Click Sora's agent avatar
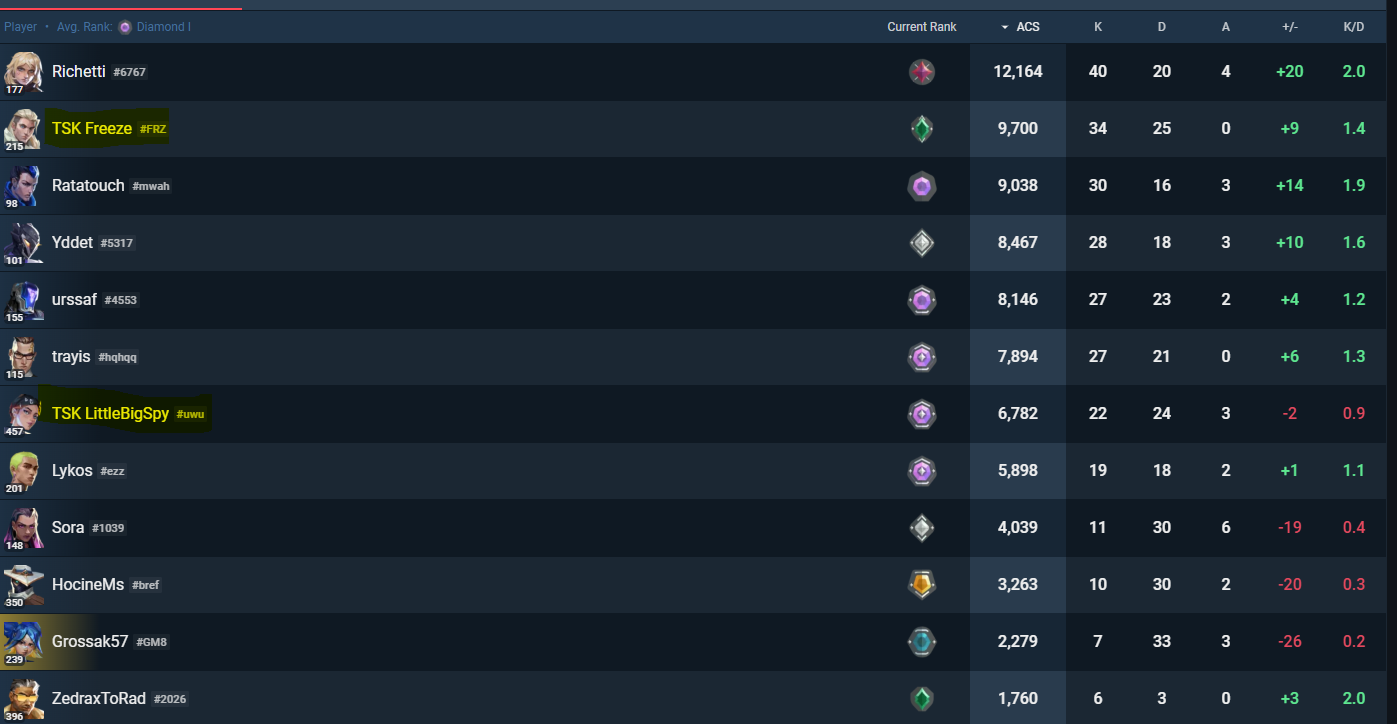Viewport: 1397px width, 724px height. [22, 528]
